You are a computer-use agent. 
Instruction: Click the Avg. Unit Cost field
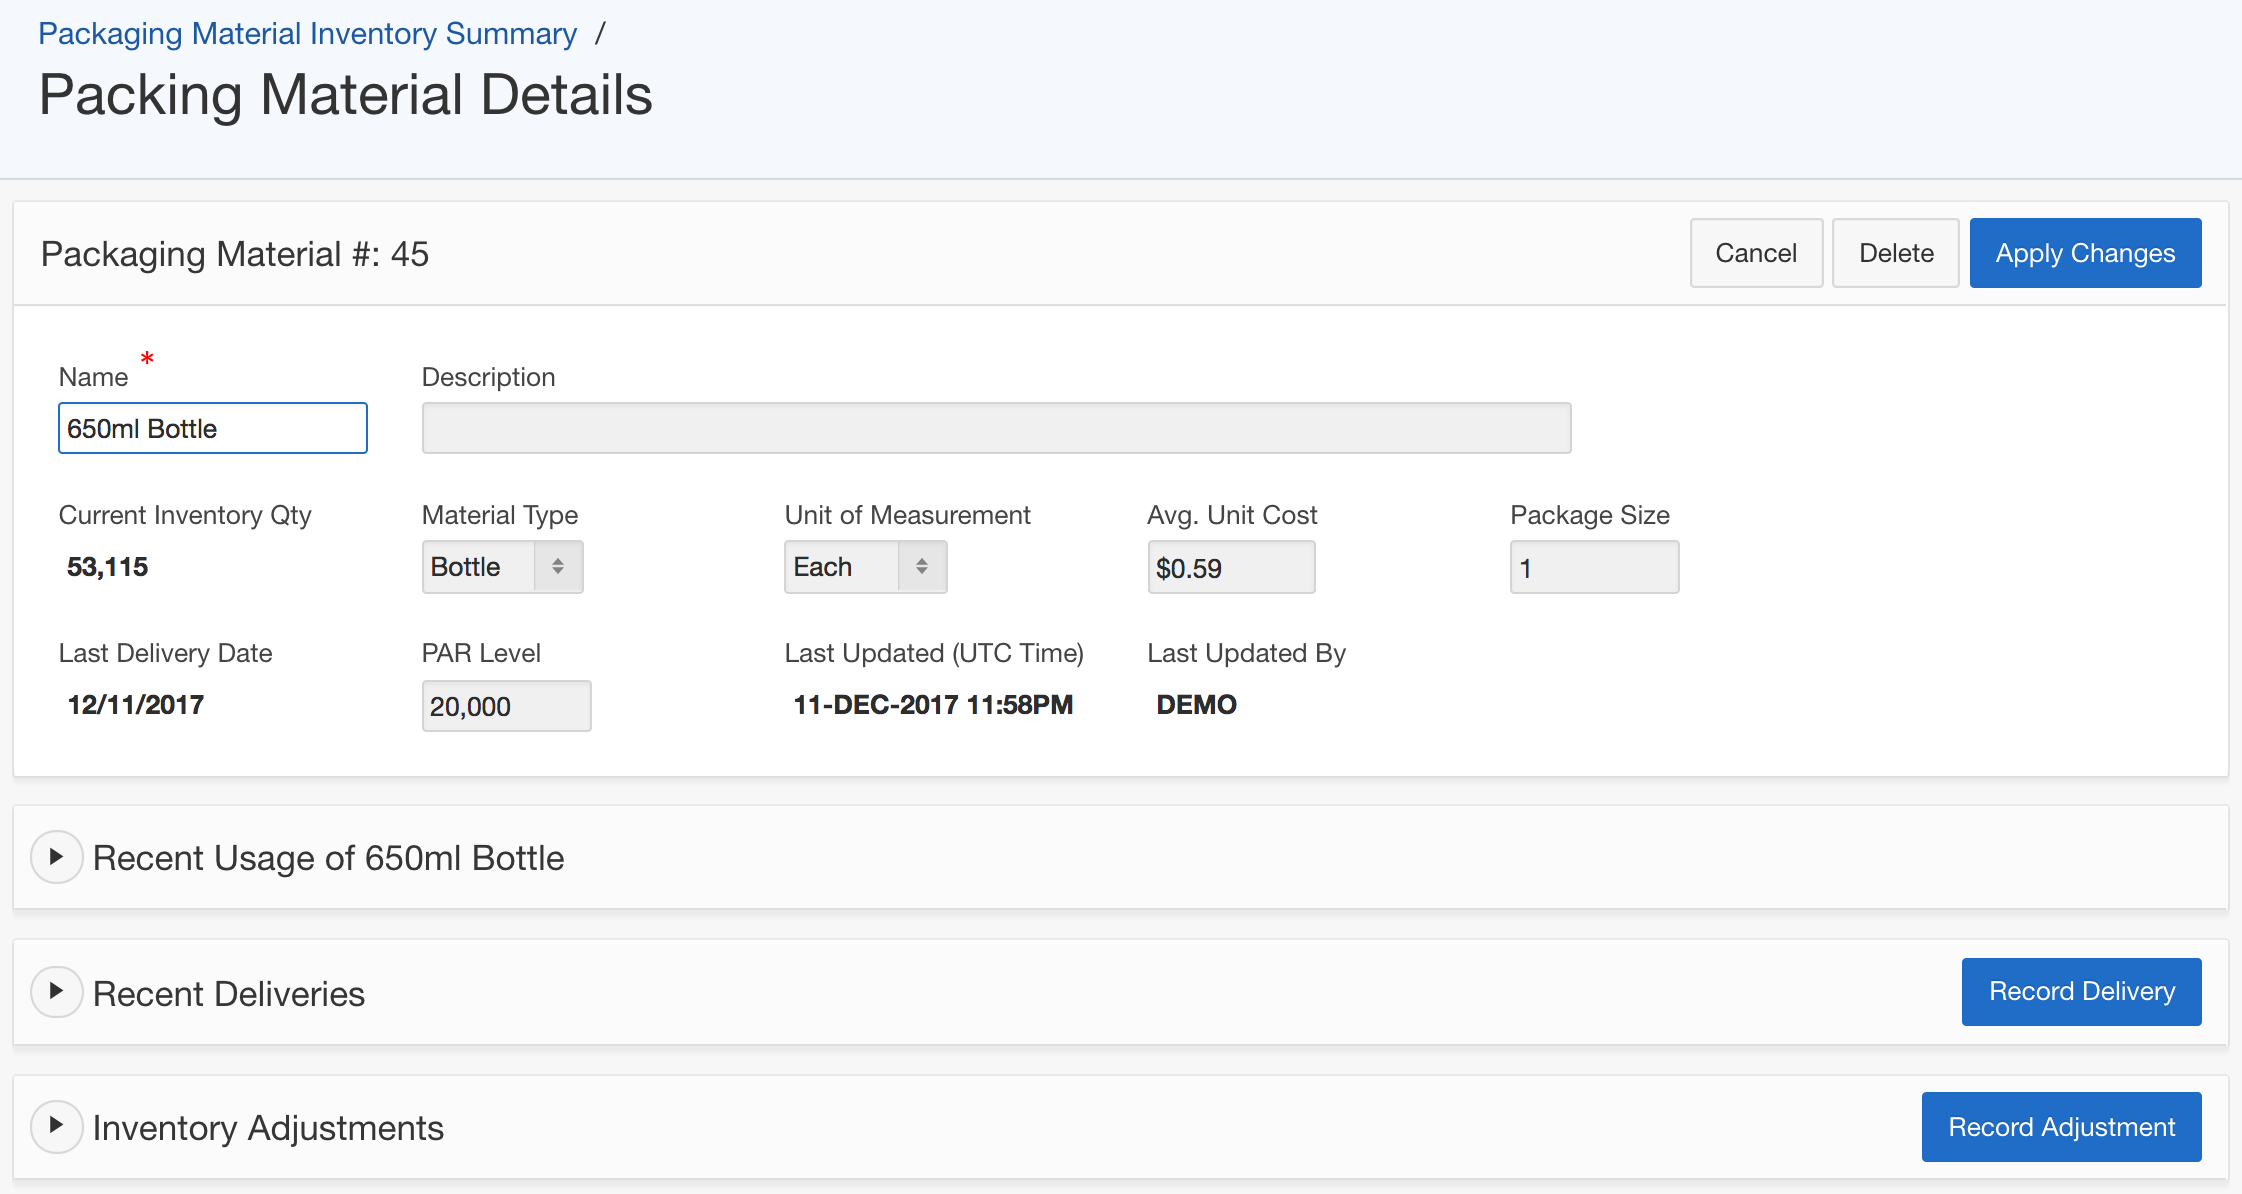click(x=1230, y=567)
